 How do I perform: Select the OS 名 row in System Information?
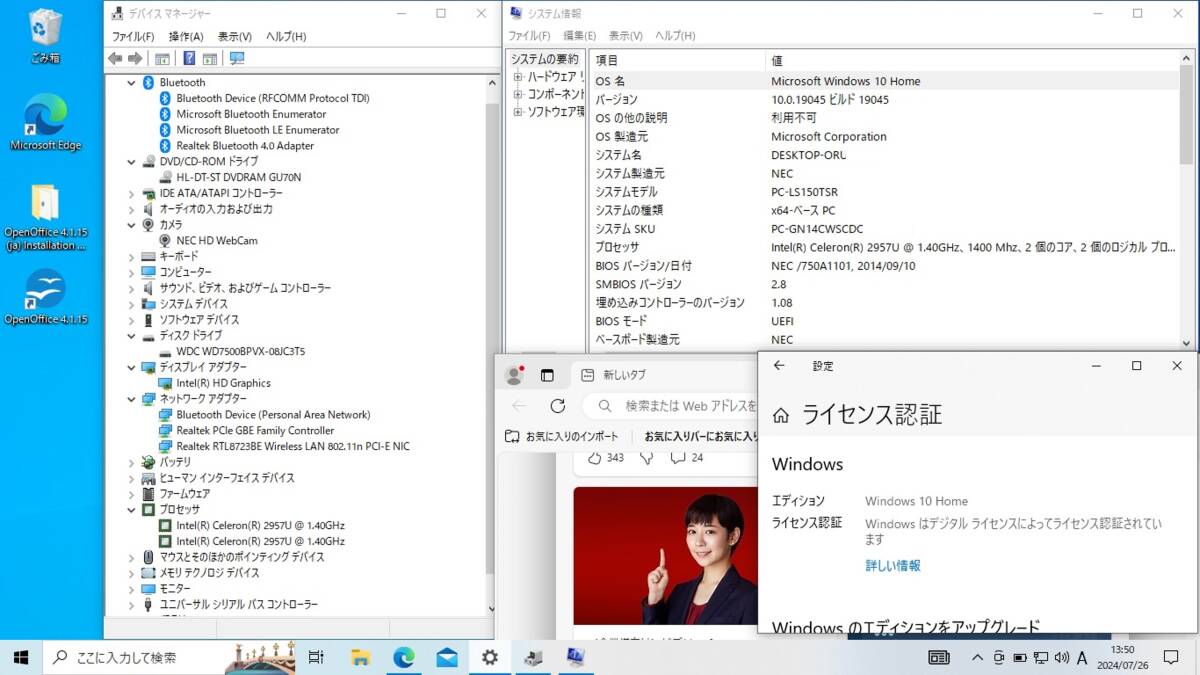(x=884, y=81)
